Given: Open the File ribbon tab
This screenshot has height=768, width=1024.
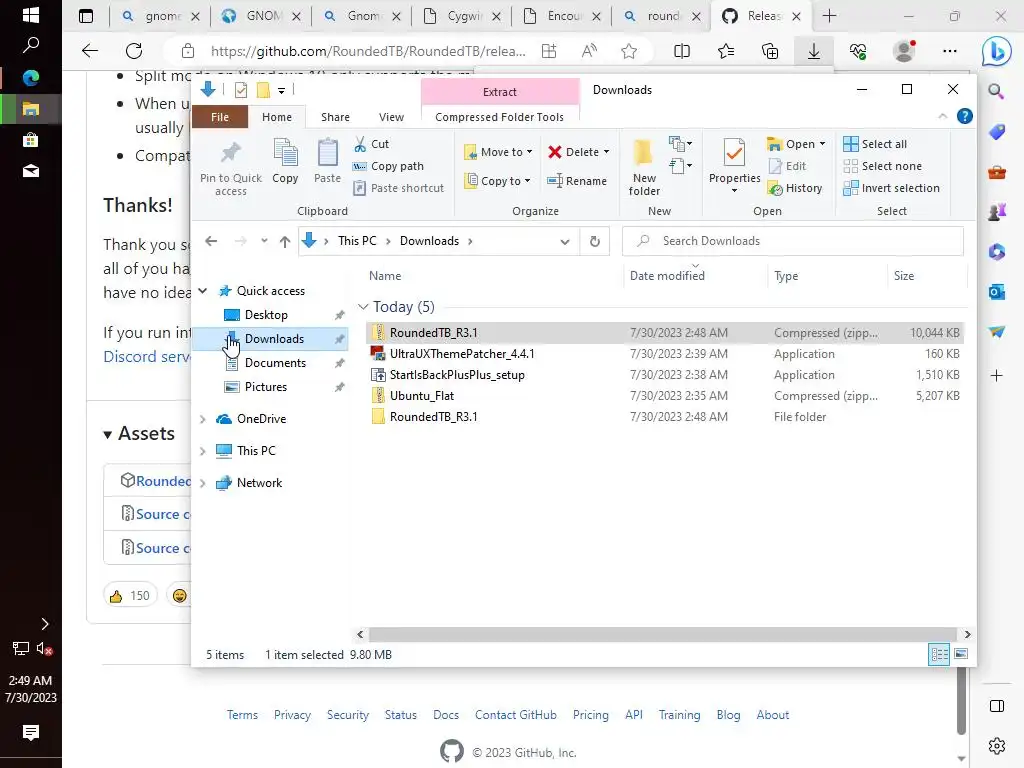Looking at the screenshot, I should (220, 117).
